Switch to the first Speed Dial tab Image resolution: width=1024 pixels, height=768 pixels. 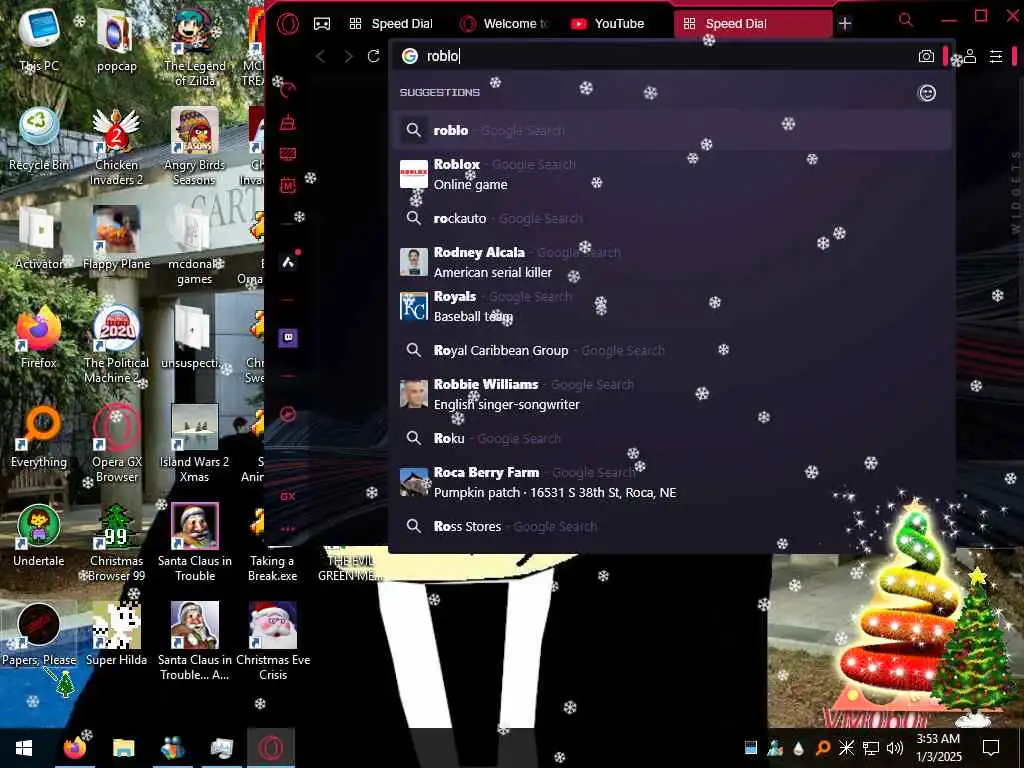tap(391, 24)
